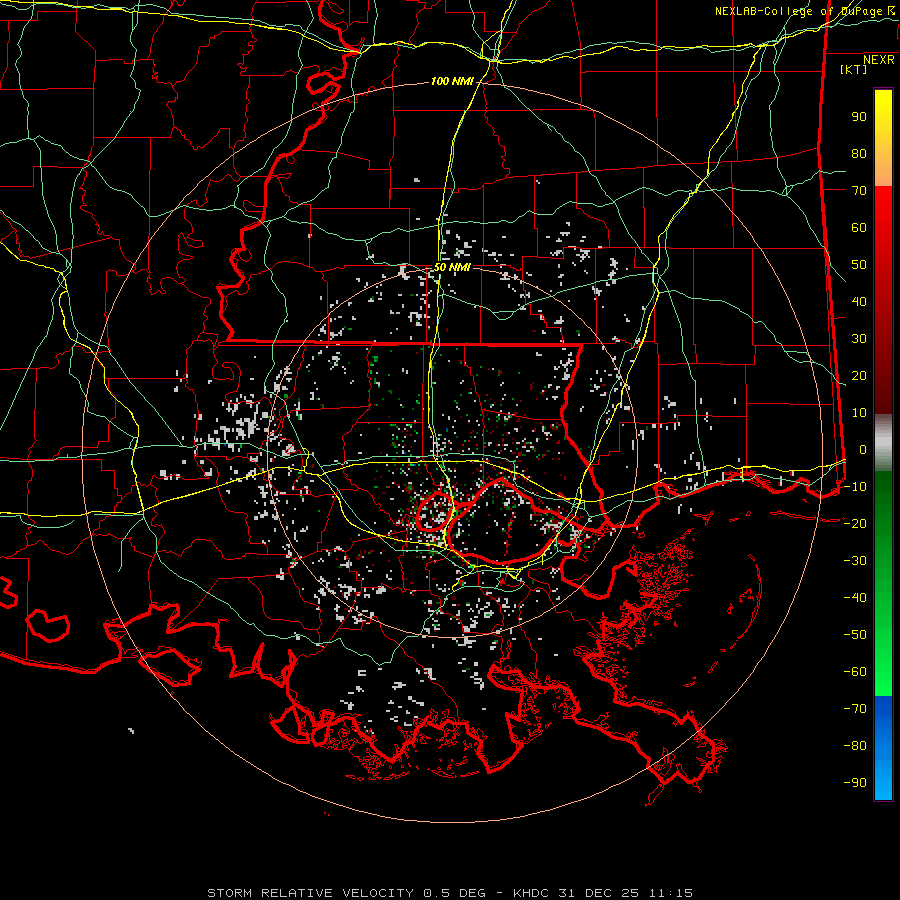Select the 70 knot scale label

[859, 191]
